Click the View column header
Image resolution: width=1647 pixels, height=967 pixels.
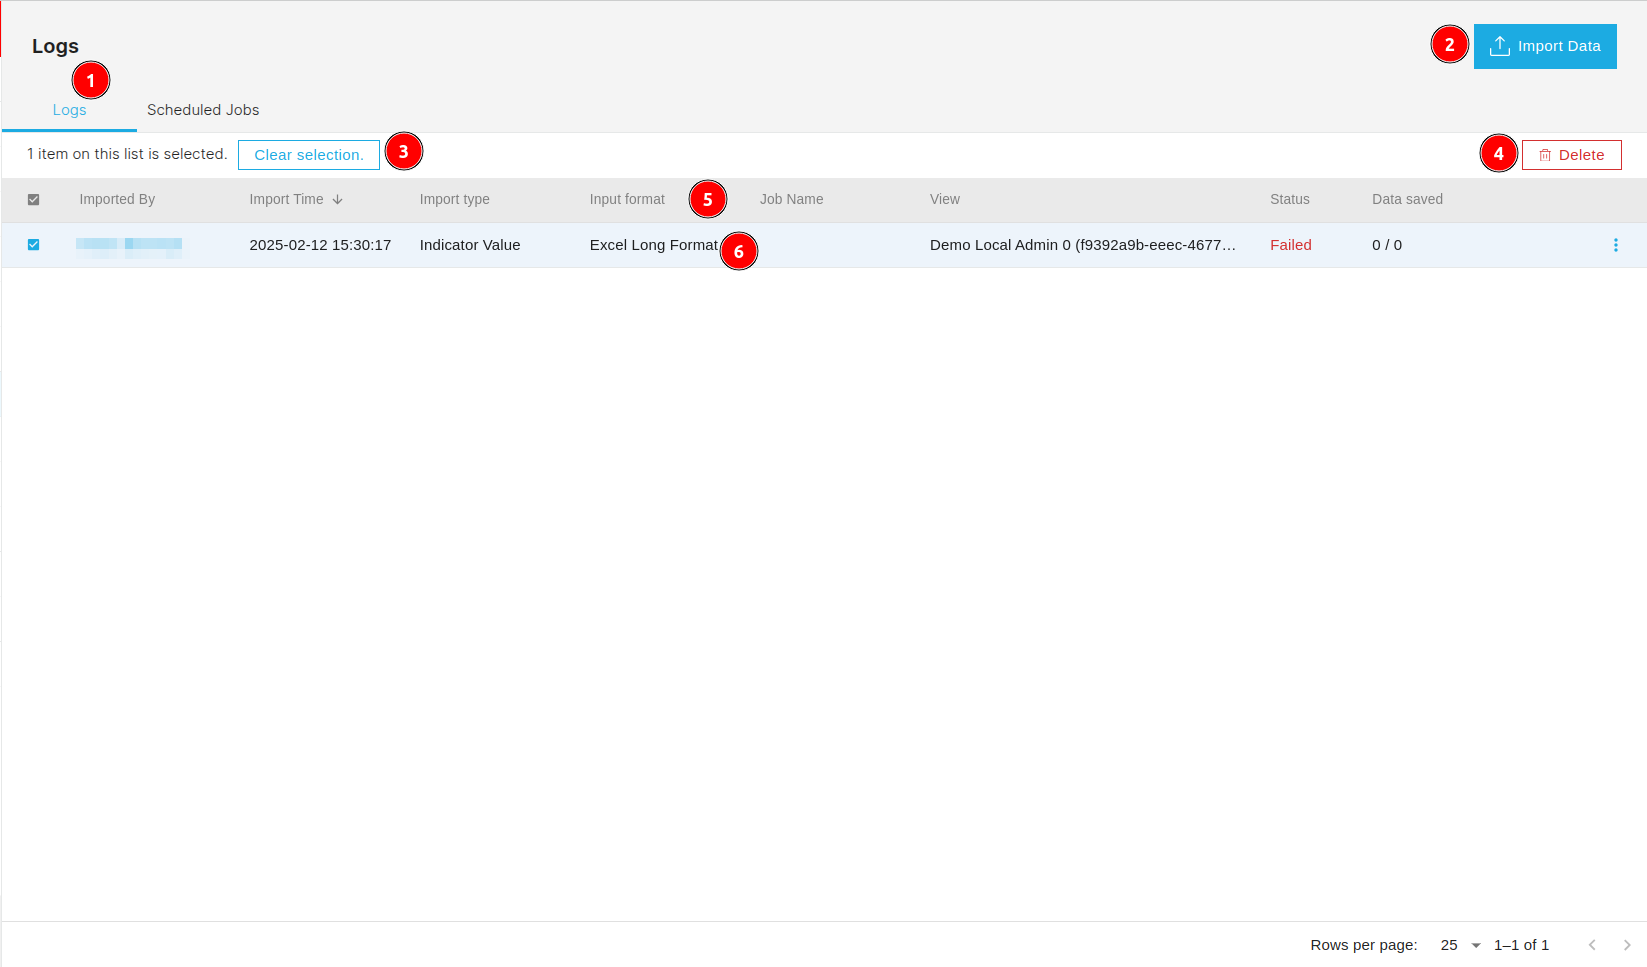click(944, 200)
